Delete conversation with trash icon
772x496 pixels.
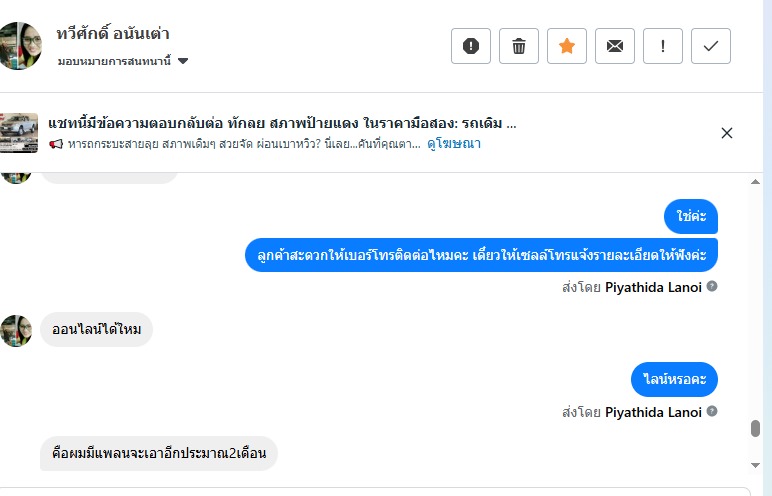click(519, 46)
